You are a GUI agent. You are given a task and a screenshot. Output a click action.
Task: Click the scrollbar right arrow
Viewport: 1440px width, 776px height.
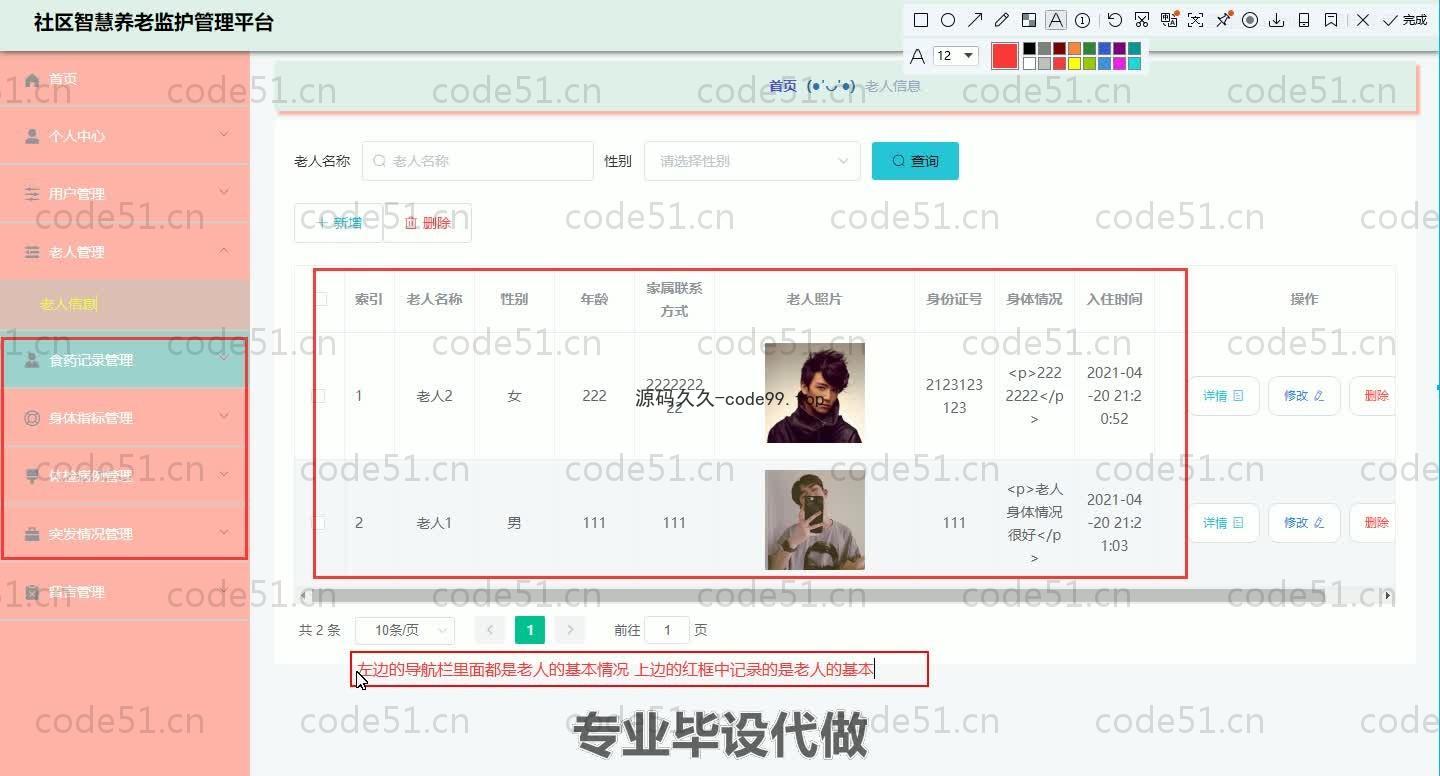(x=1388, y=596)
